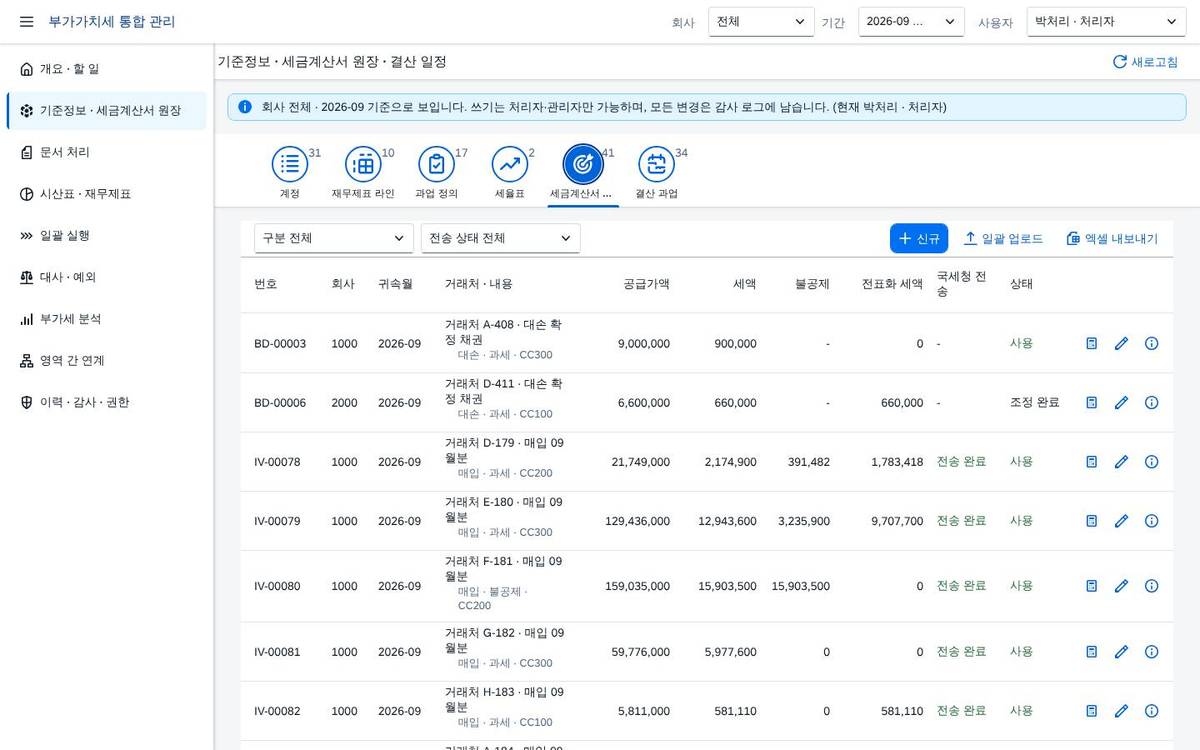Click the 엑셀 내보내기 button
The width and height of the screenshot is (1200, 750).
pos(1112,238)
